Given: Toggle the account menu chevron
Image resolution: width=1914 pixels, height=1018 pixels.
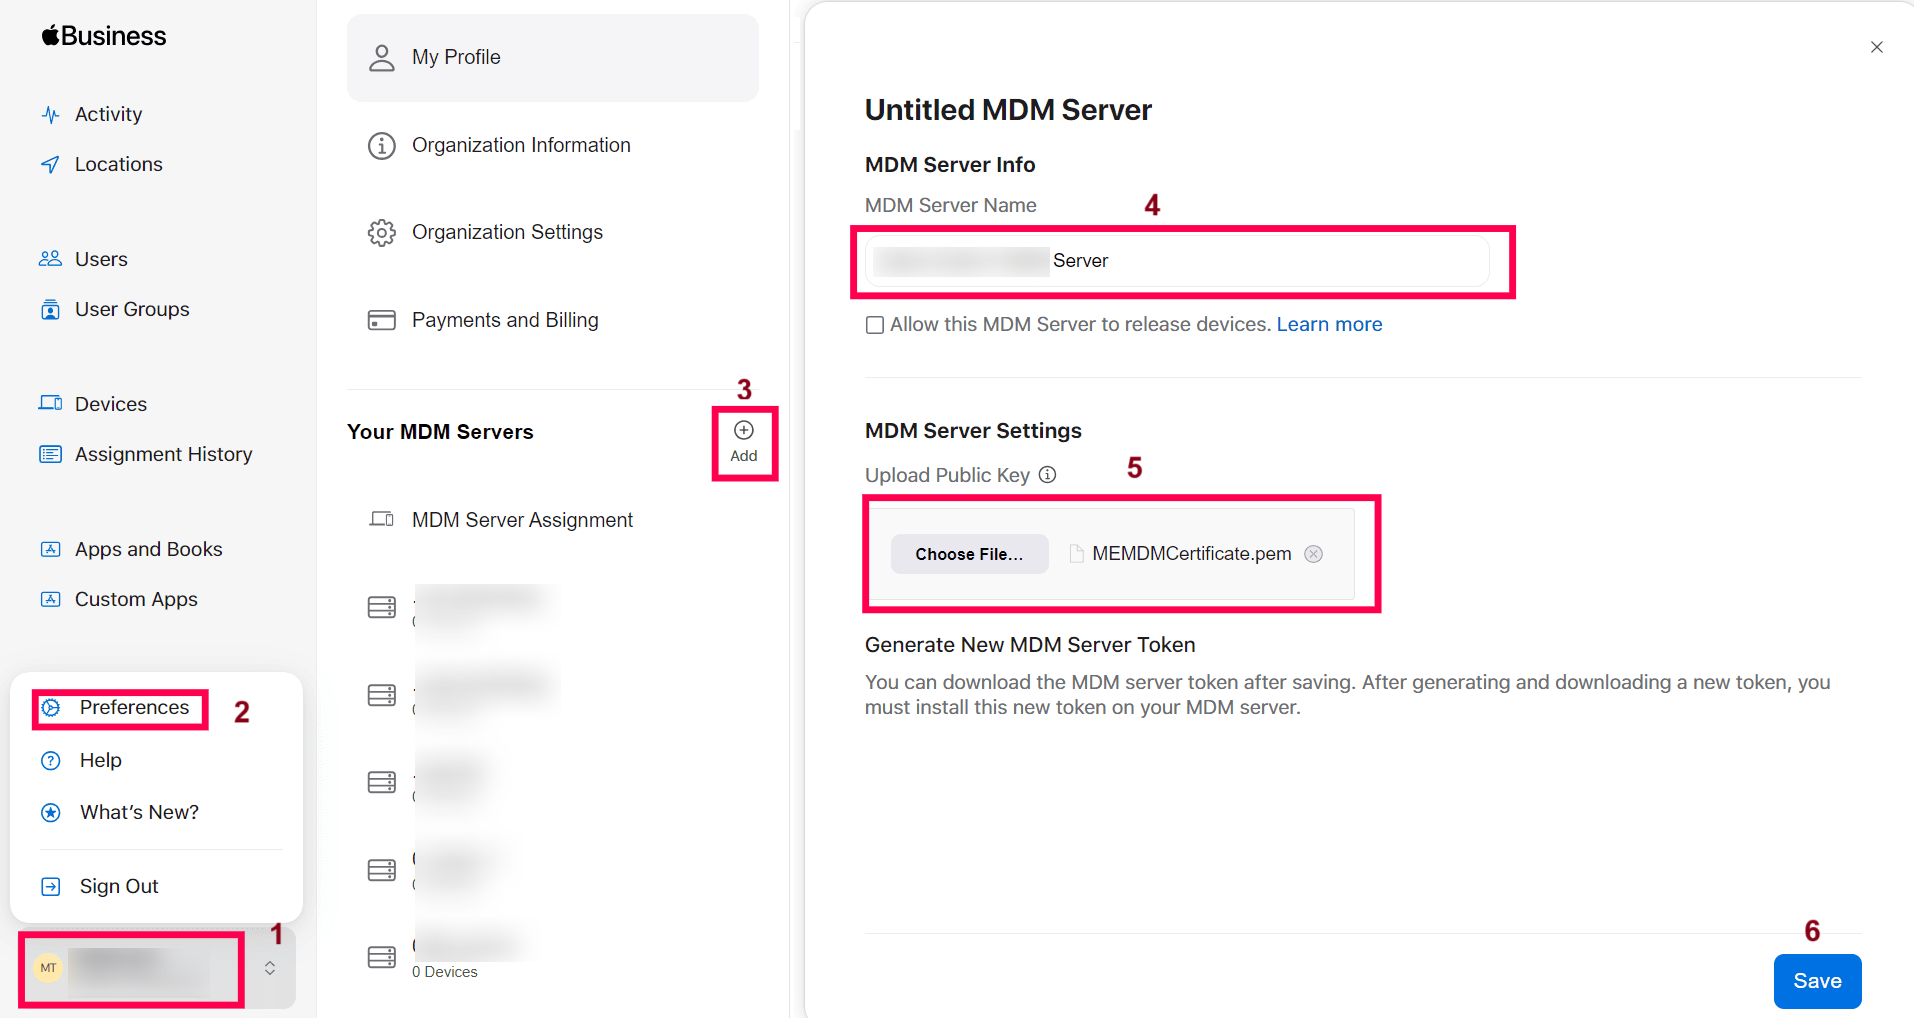Looking at the screenshot, I should click(270, 968).
